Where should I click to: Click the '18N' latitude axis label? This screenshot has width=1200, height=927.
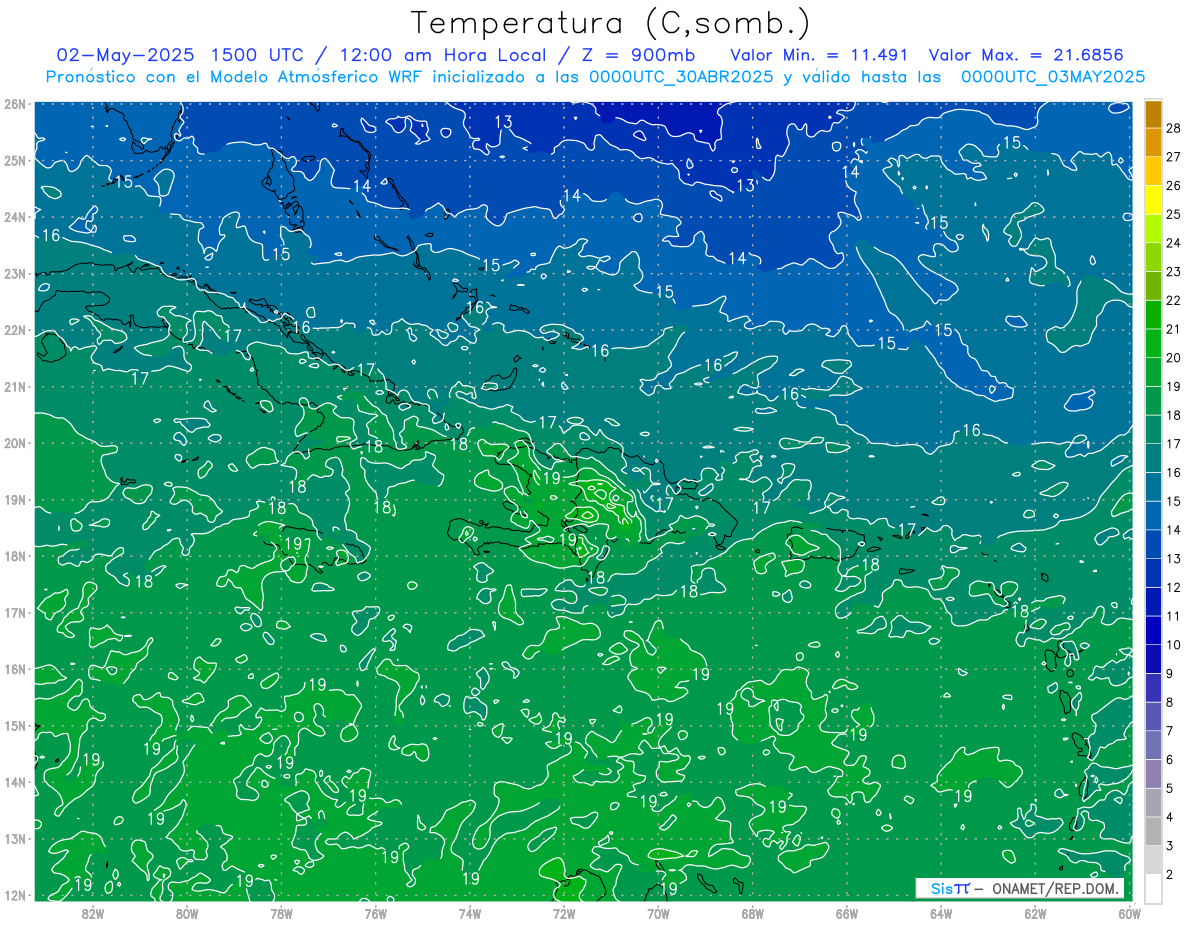coord(13,556)
